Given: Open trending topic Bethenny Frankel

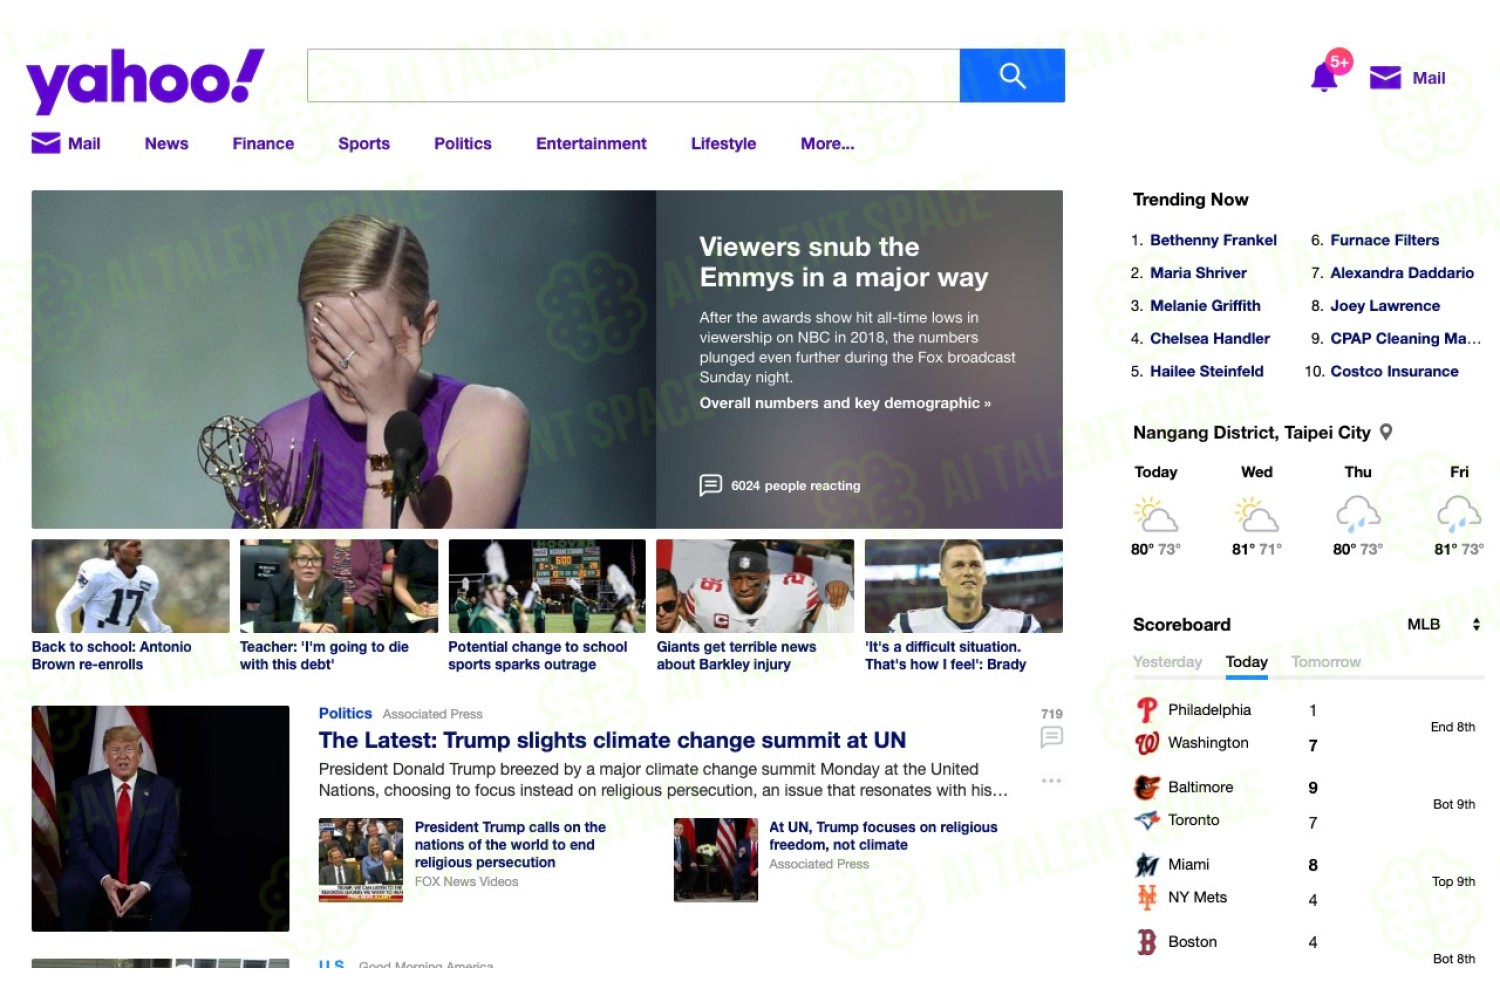Looking at the screenshot, I should (x=1213, y=240).
